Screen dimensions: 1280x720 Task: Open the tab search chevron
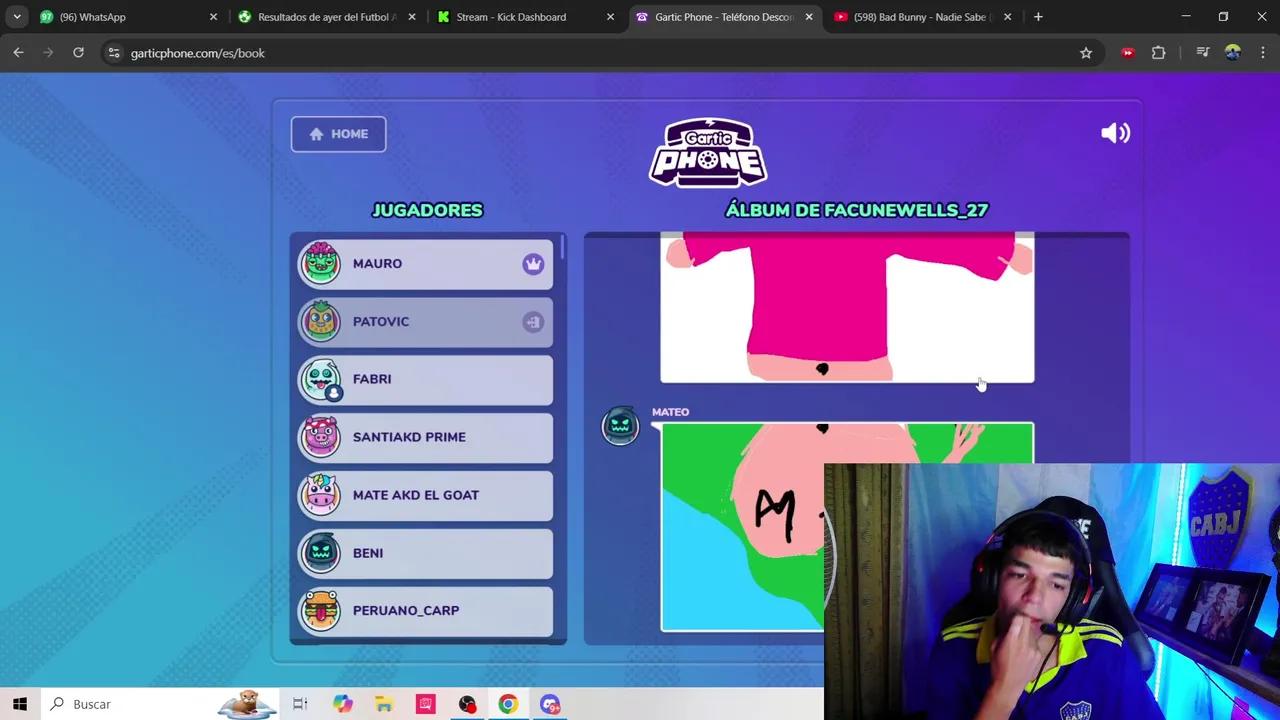16,17
